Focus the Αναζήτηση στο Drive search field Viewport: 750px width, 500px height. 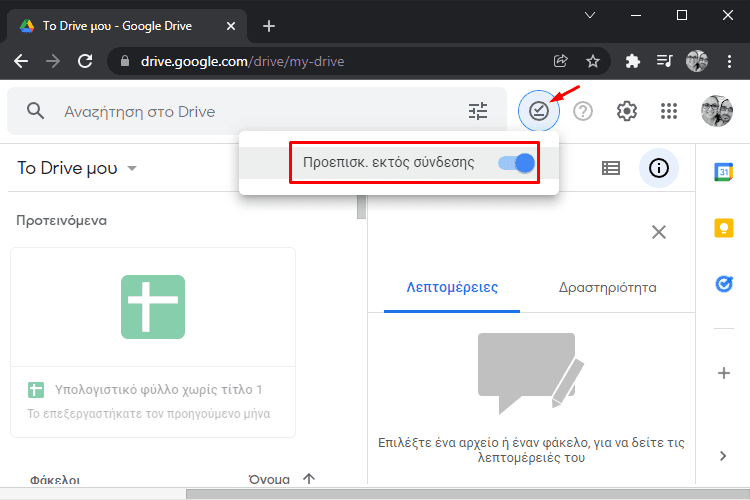click(x=257, y=111)
